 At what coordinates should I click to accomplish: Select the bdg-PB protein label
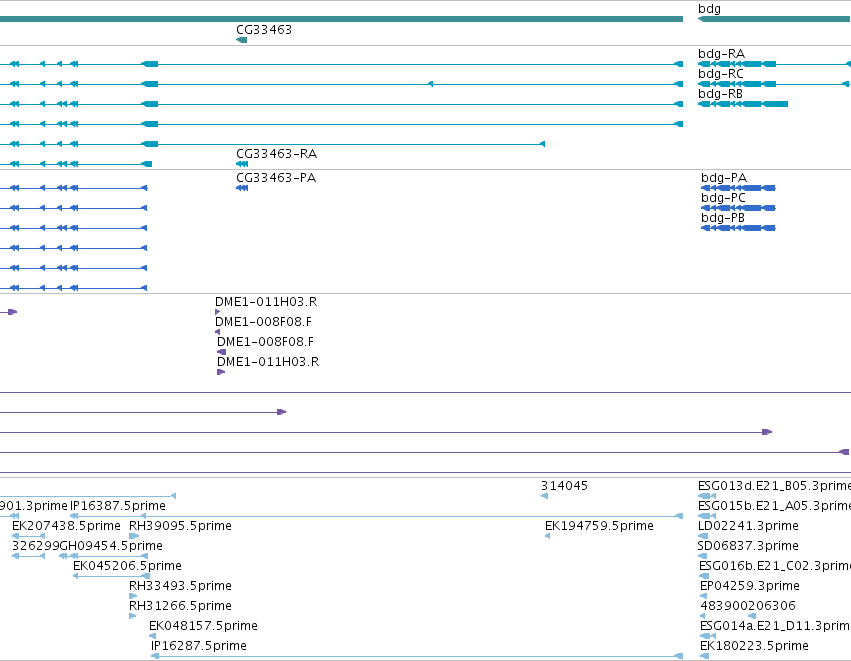723,218
